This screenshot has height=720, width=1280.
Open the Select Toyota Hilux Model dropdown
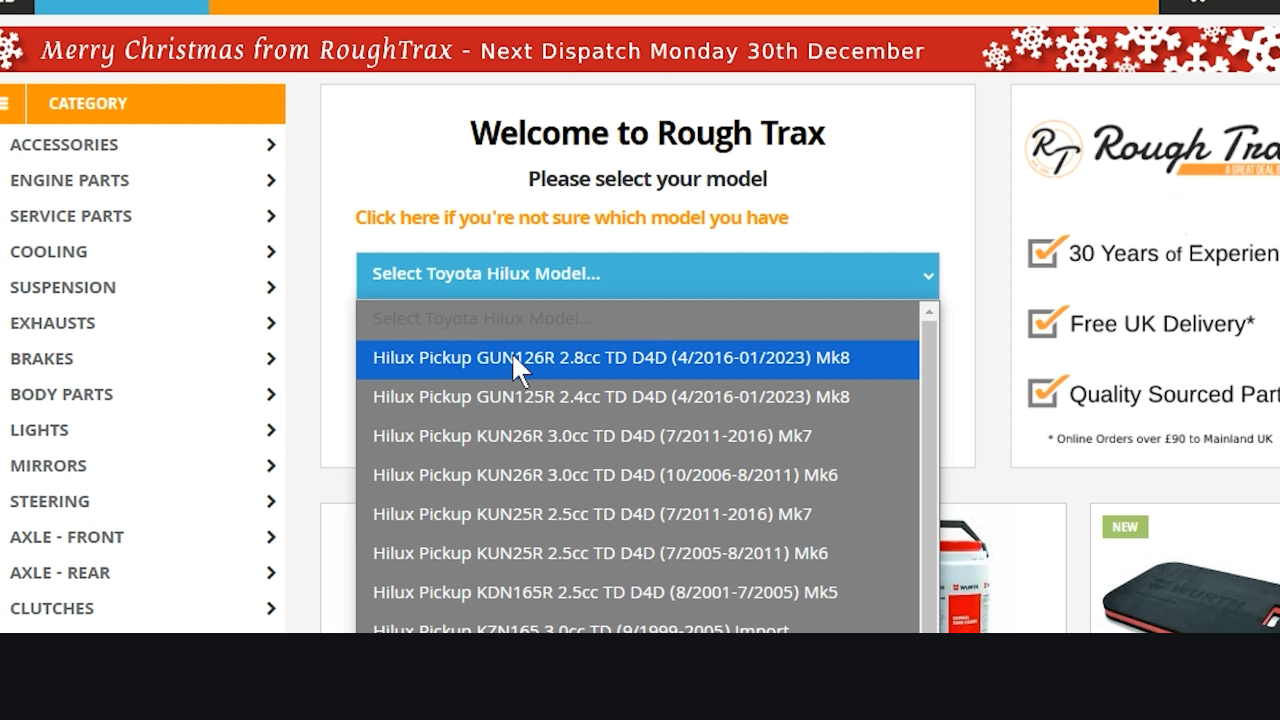(x=647, y=274)
